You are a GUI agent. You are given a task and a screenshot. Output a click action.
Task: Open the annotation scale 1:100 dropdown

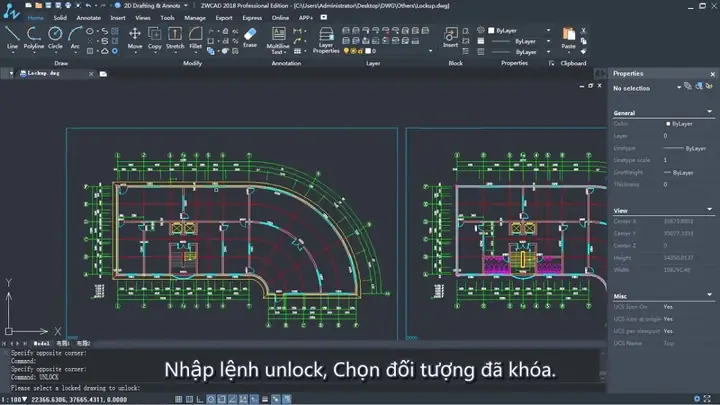tap(14, 399)
